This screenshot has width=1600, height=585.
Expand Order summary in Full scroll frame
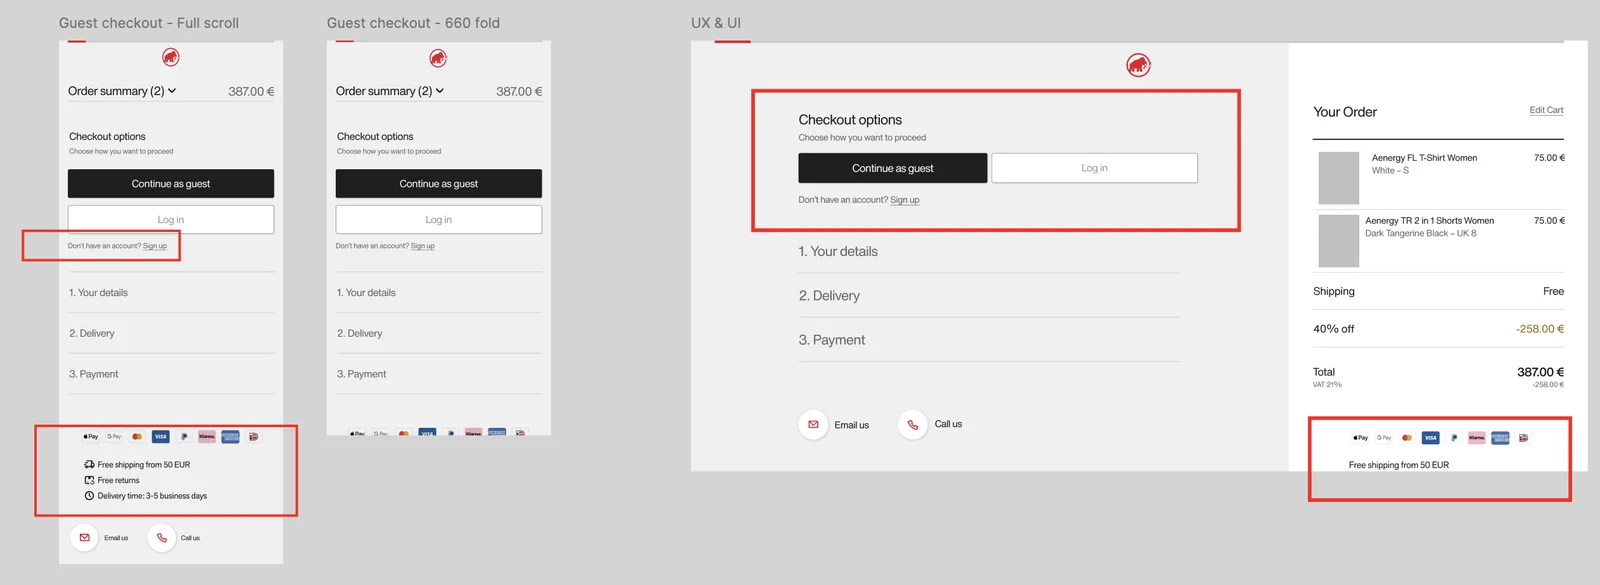(x=122, y=91)
